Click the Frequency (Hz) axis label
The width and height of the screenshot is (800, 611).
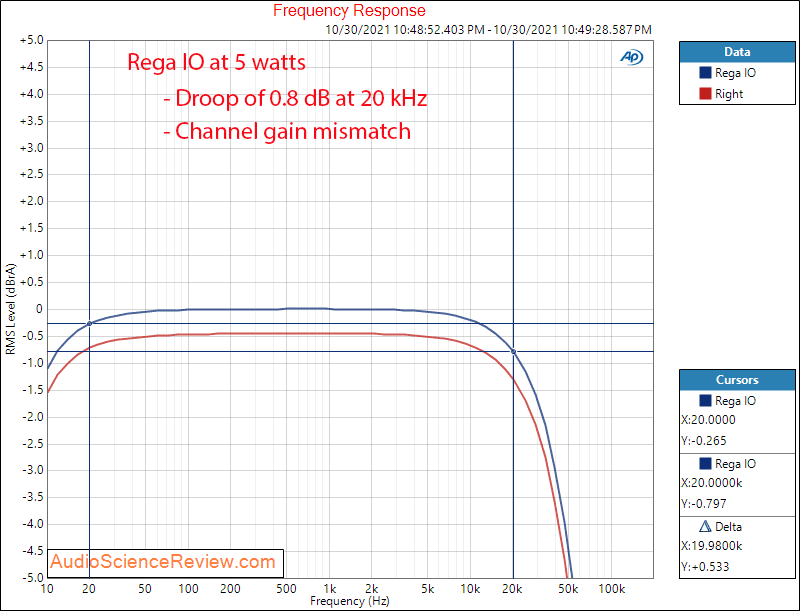pos(349,601)
